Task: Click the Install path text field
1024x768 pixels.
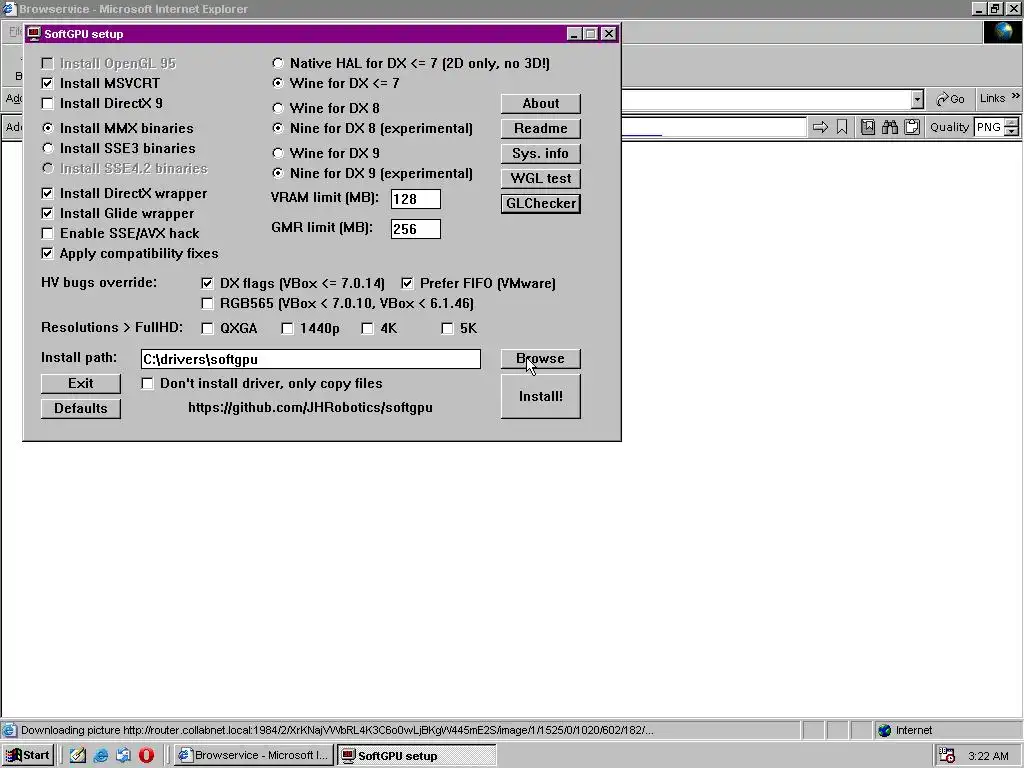Action: pos(311,359)
